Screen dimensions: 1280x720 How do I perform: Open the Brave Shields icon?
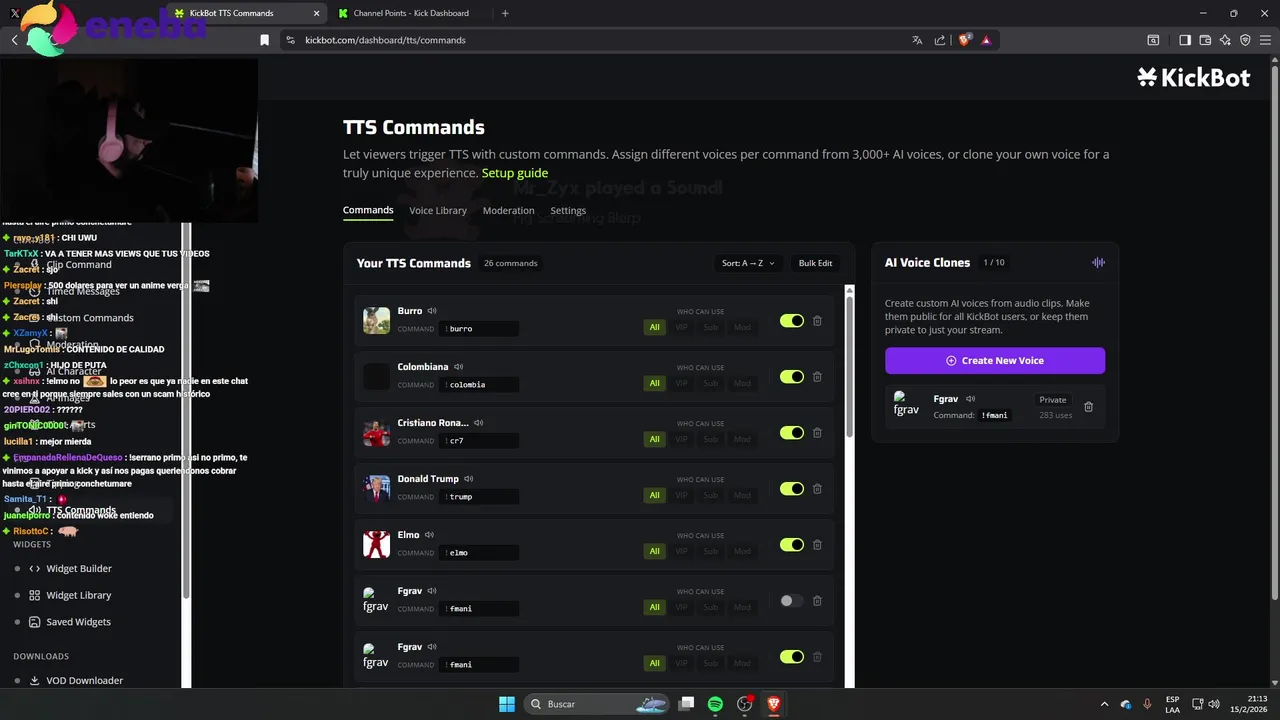click(965, 40)
